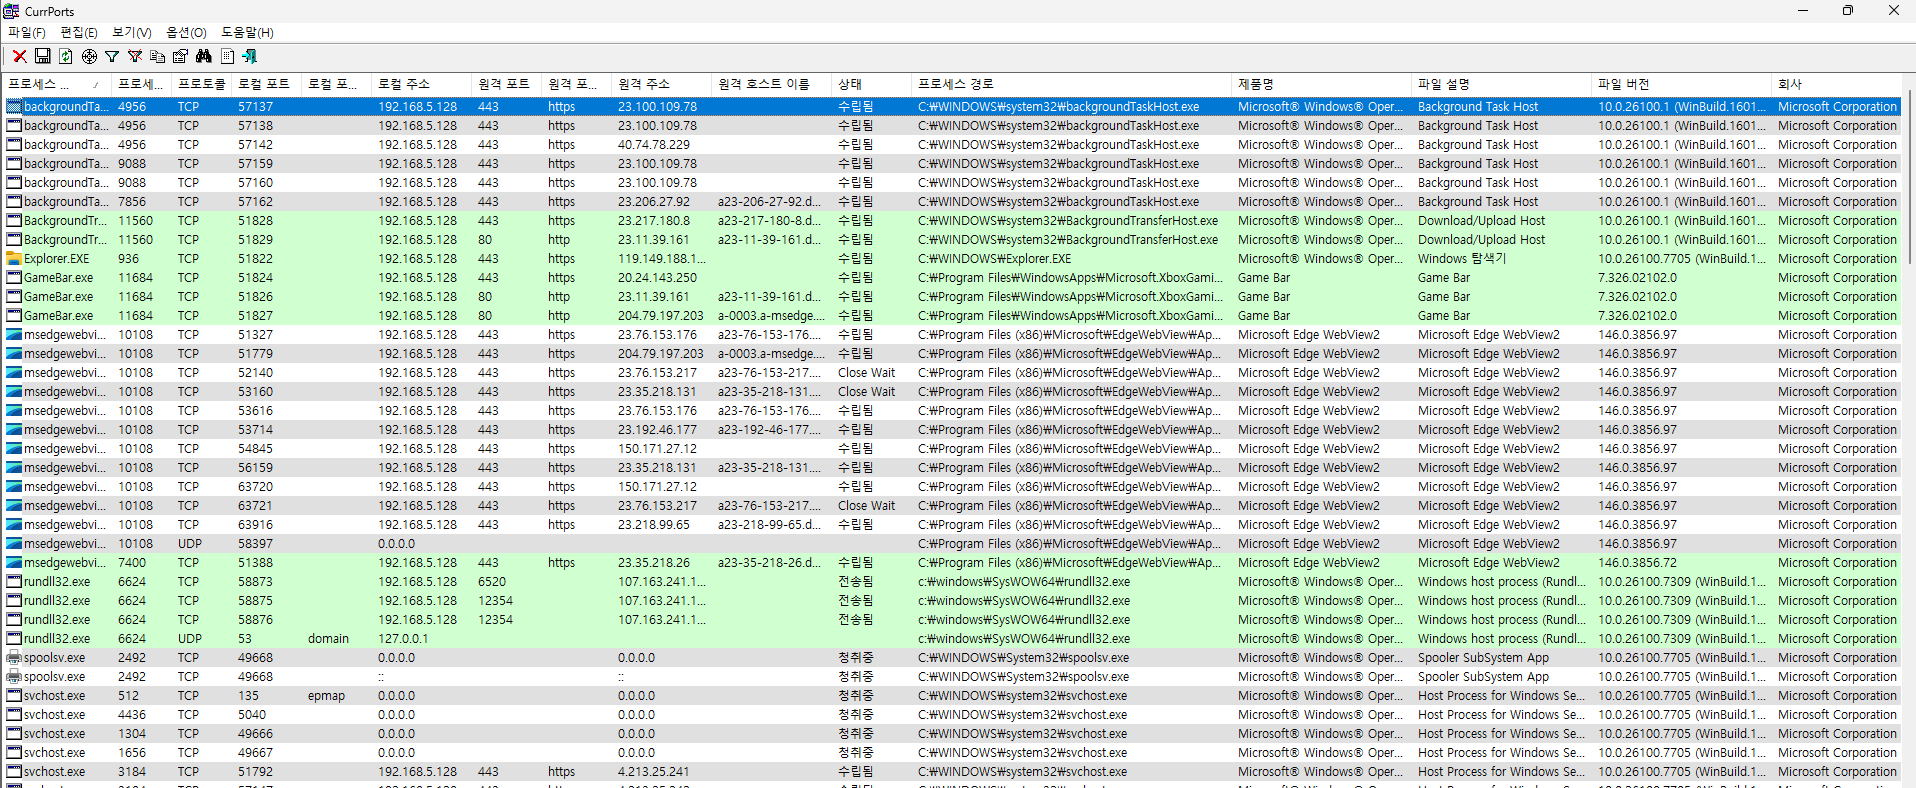
Task: Click the exit door toolbar icon
Action: coord(250,56)
